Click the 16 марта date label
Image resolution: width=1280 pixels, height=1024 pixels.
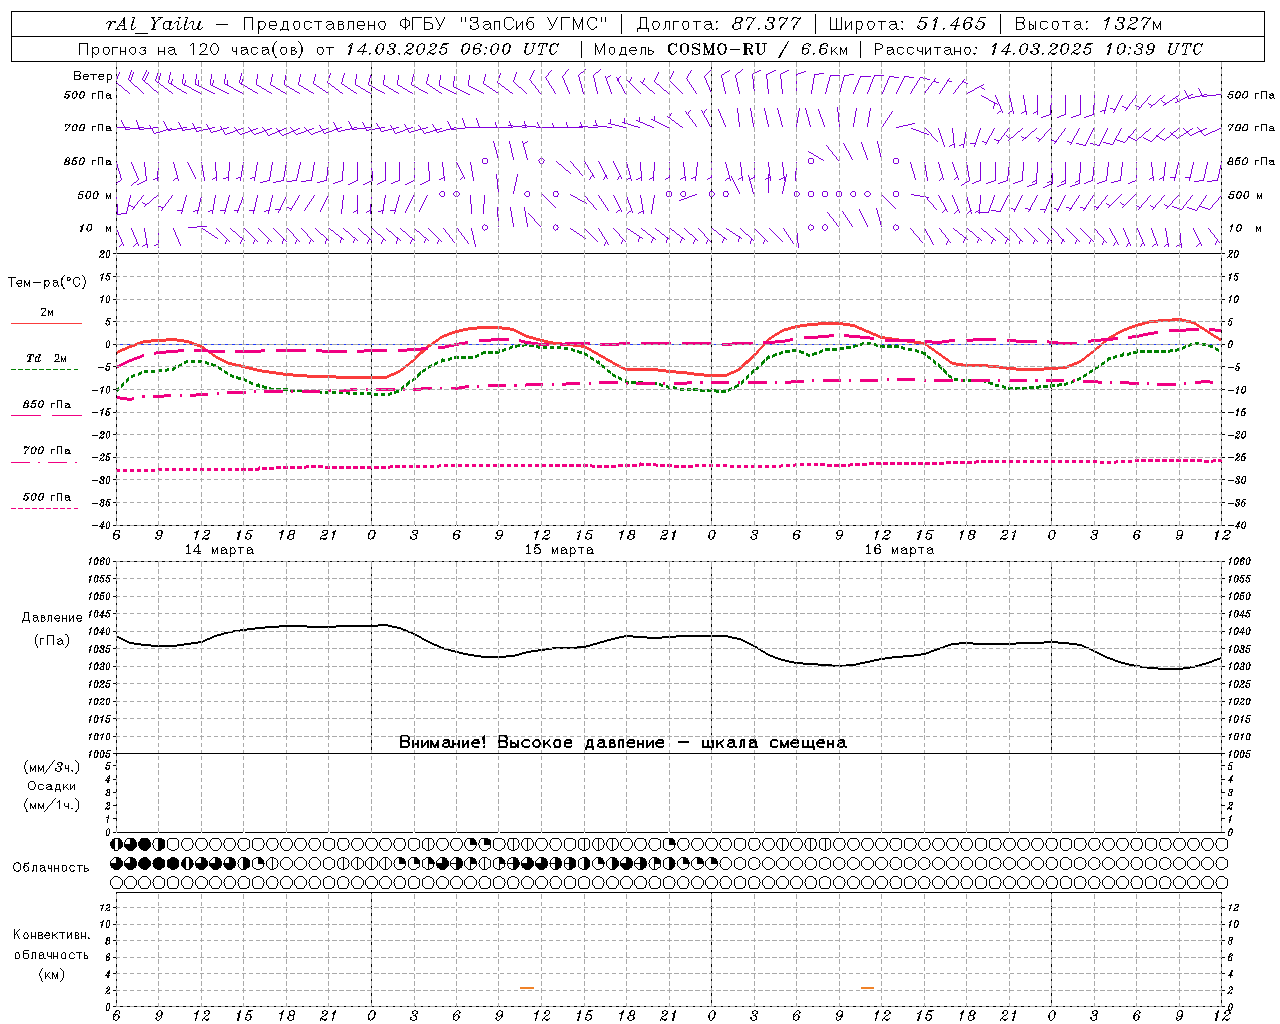click(899, 550)
